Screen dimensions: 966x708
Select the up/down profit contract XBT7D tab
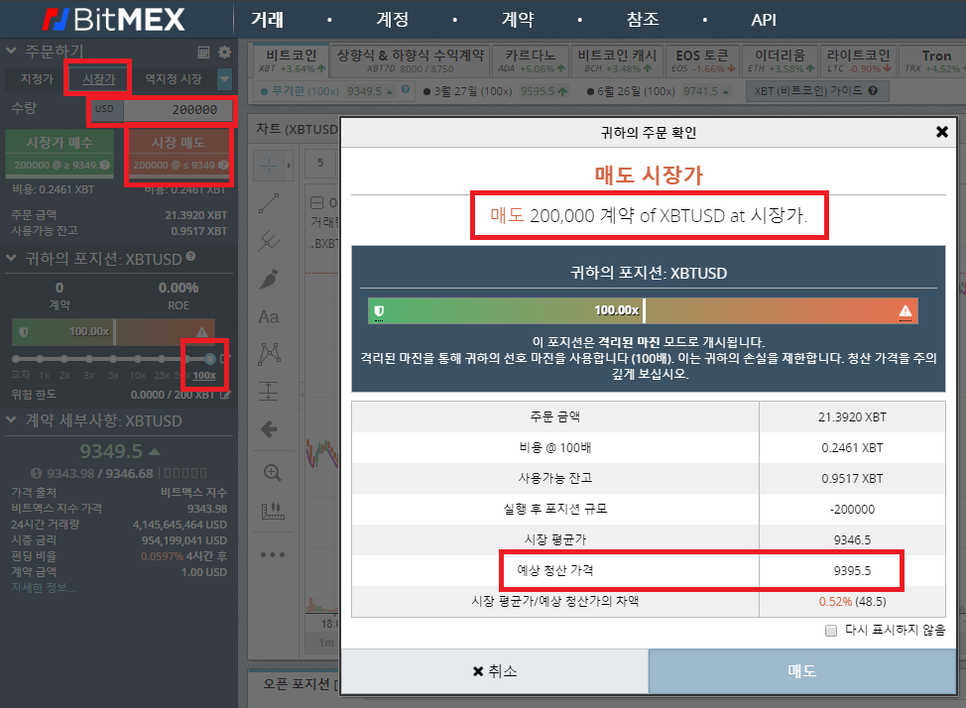coord(410,61)
